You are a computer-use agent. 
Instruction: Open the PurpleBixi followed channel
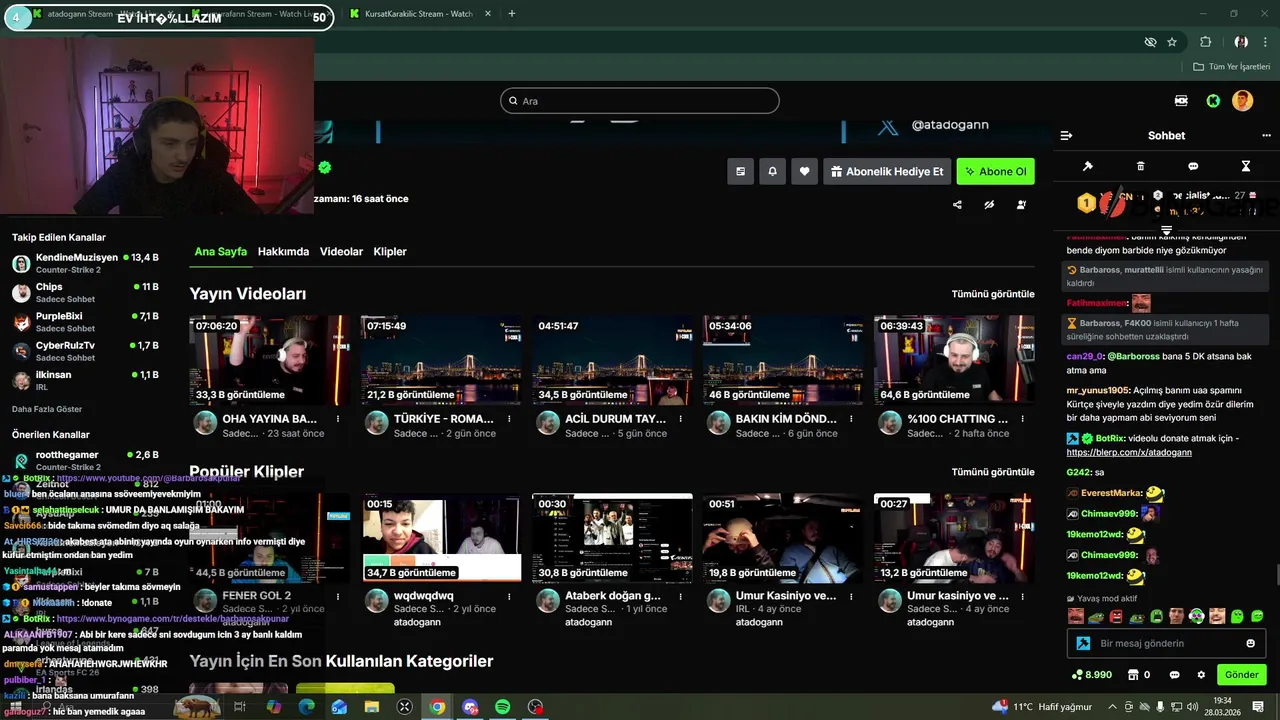(x=85, y=322)
